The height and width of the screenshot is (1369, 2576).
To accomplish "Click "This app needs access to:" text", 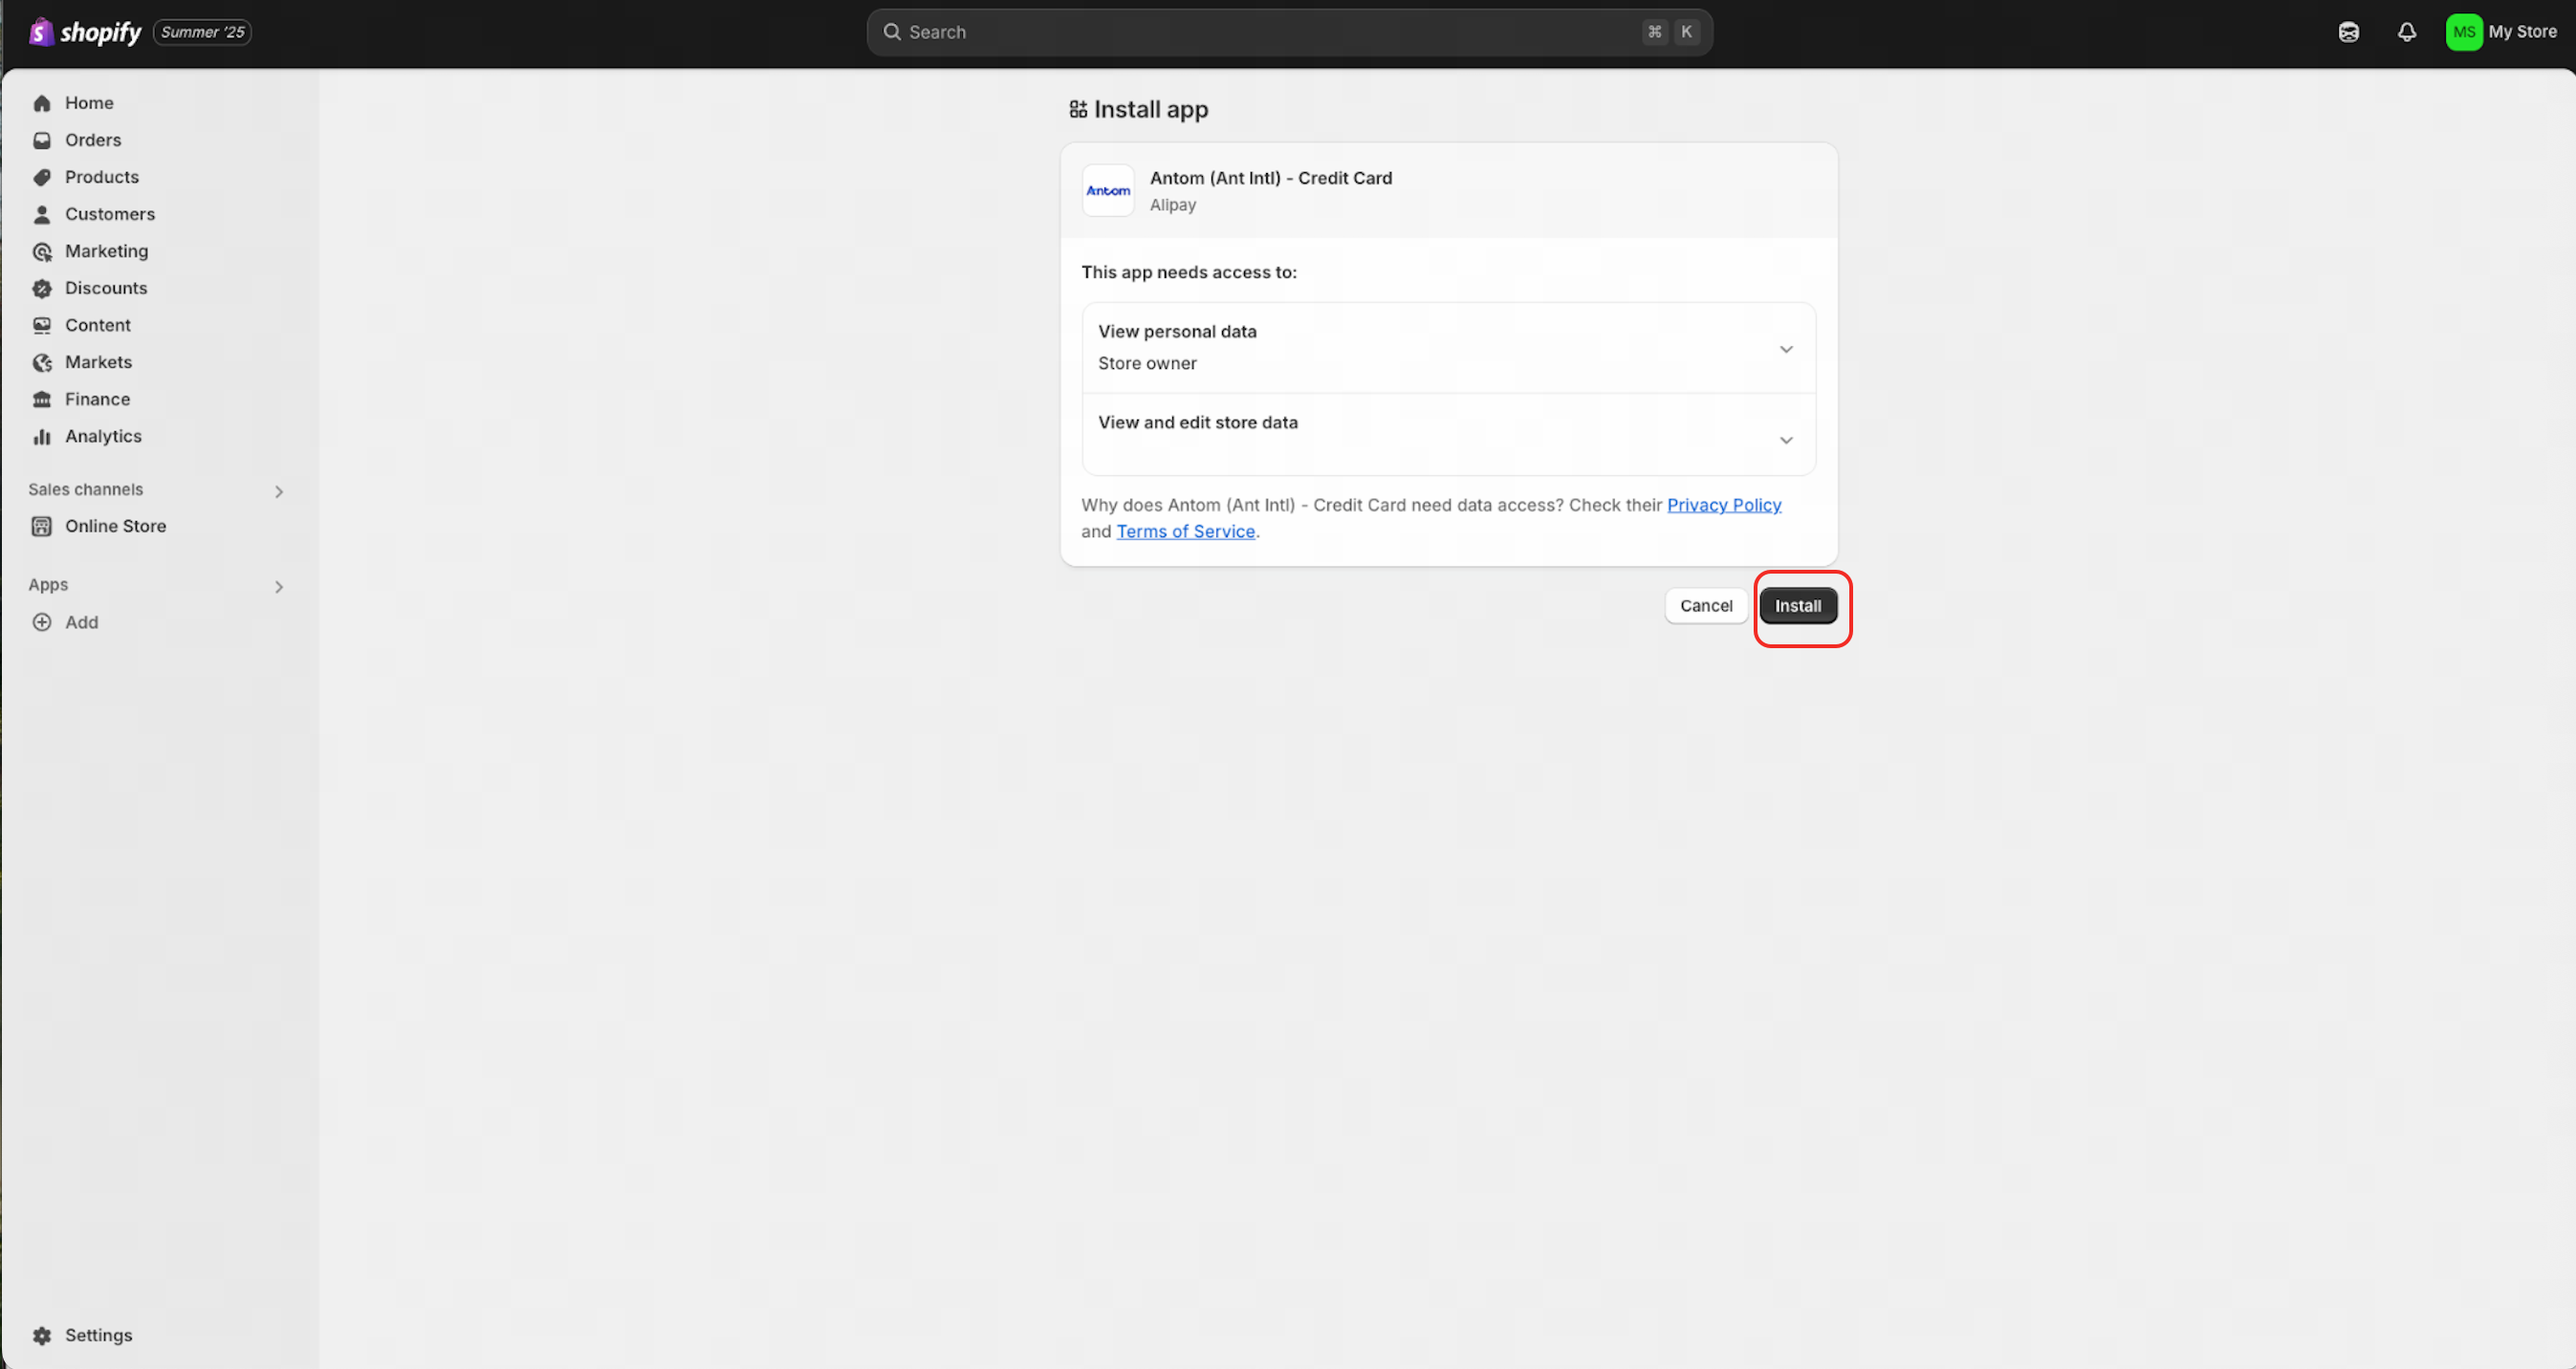I will [1188, 272].
